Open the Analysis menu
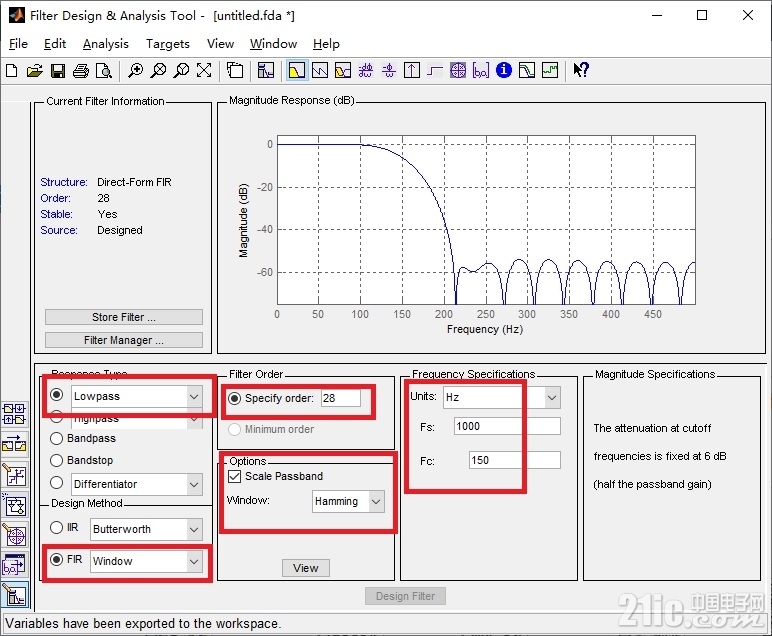This screenshot has width=772, height=636. (105, 44)
